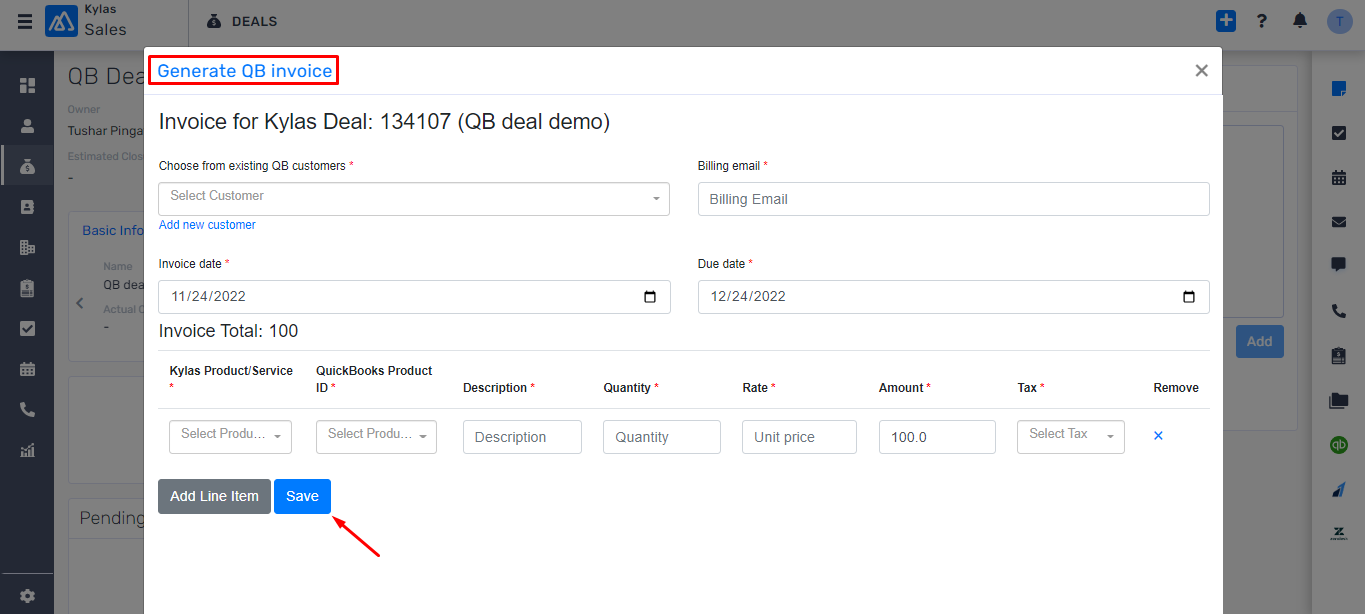Image resolution: width=1365 pixels, height=614 pixels.
Task: Click the invoice heading for Kylas Deal 134107
Action: click(x=384, y=122)
